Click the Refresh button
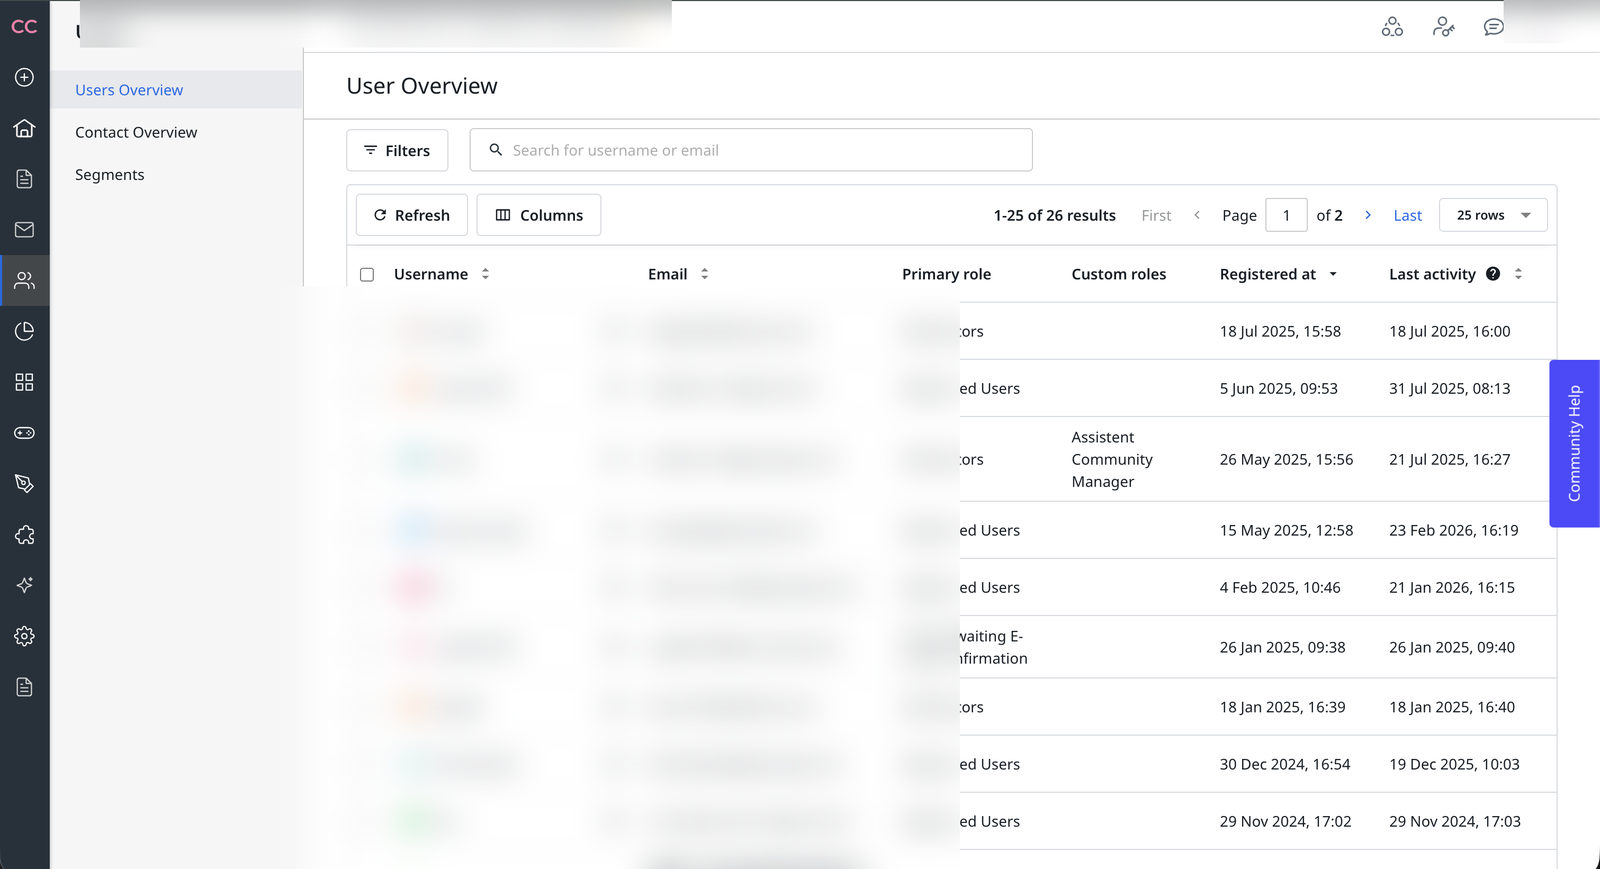 pyautogui.click(x=412, y=215)
